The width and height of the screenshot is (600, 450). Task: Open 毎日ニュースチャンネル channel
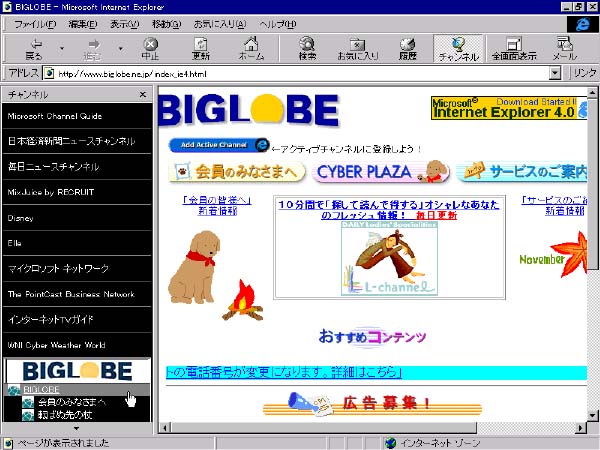pyautogui.click(x=77, y=167)
